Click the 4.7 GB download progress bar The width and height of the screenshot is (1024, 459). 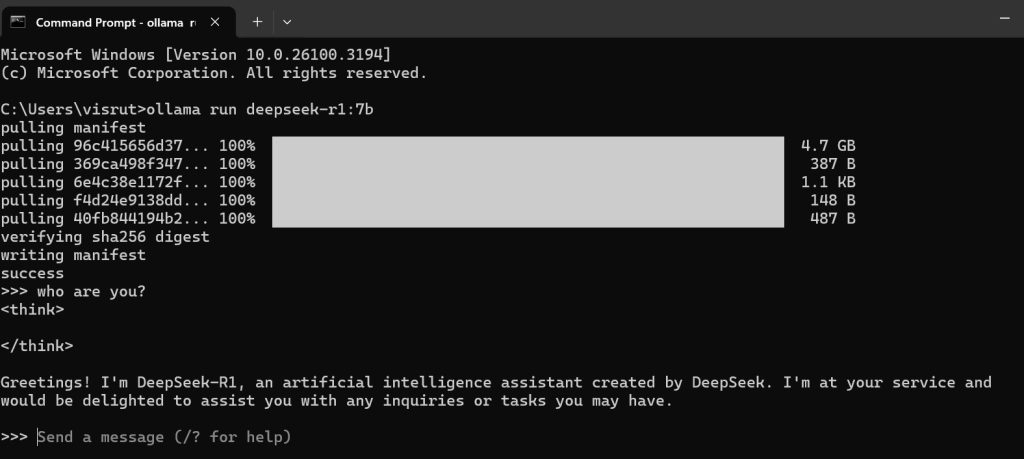(527, 146)
